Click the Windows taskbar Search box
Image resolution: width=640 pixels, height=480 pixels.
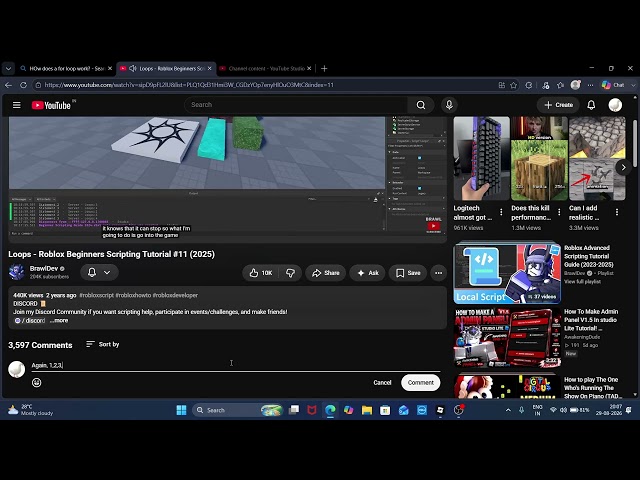click(238, 410)
